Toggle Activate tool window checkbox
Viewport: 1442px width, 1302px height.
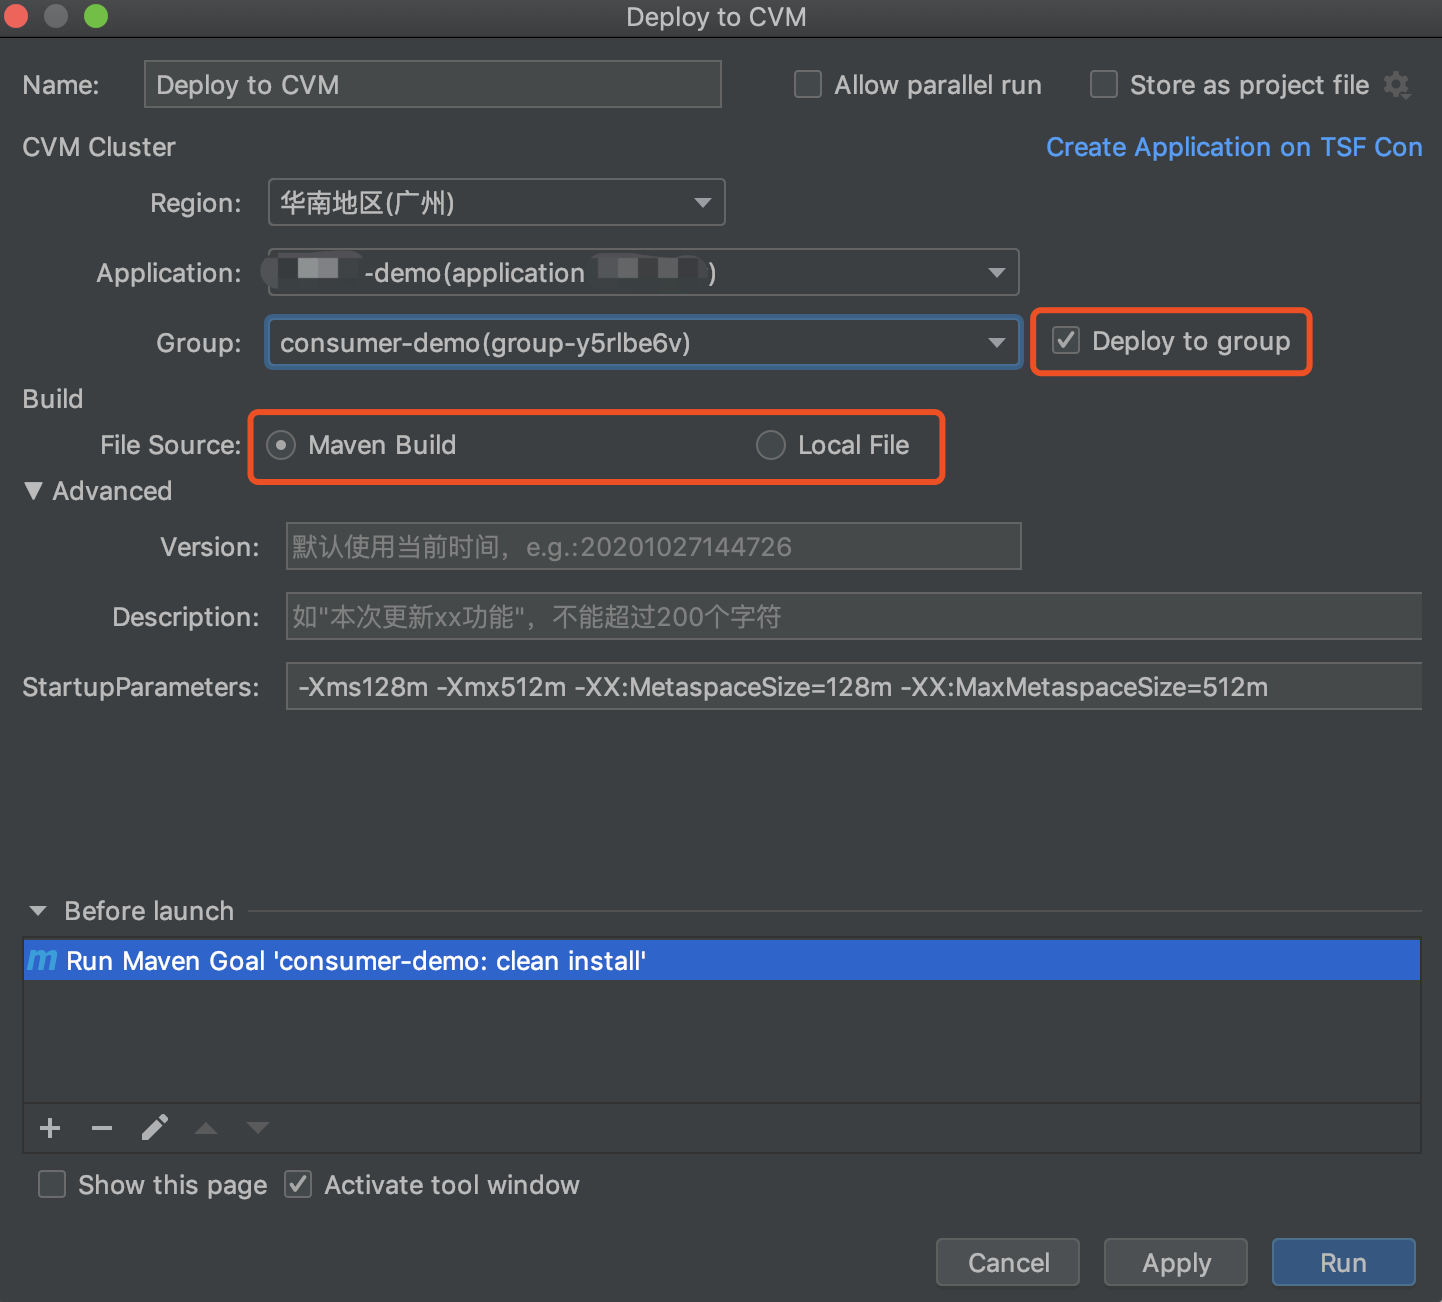(x=298, y=1185)
